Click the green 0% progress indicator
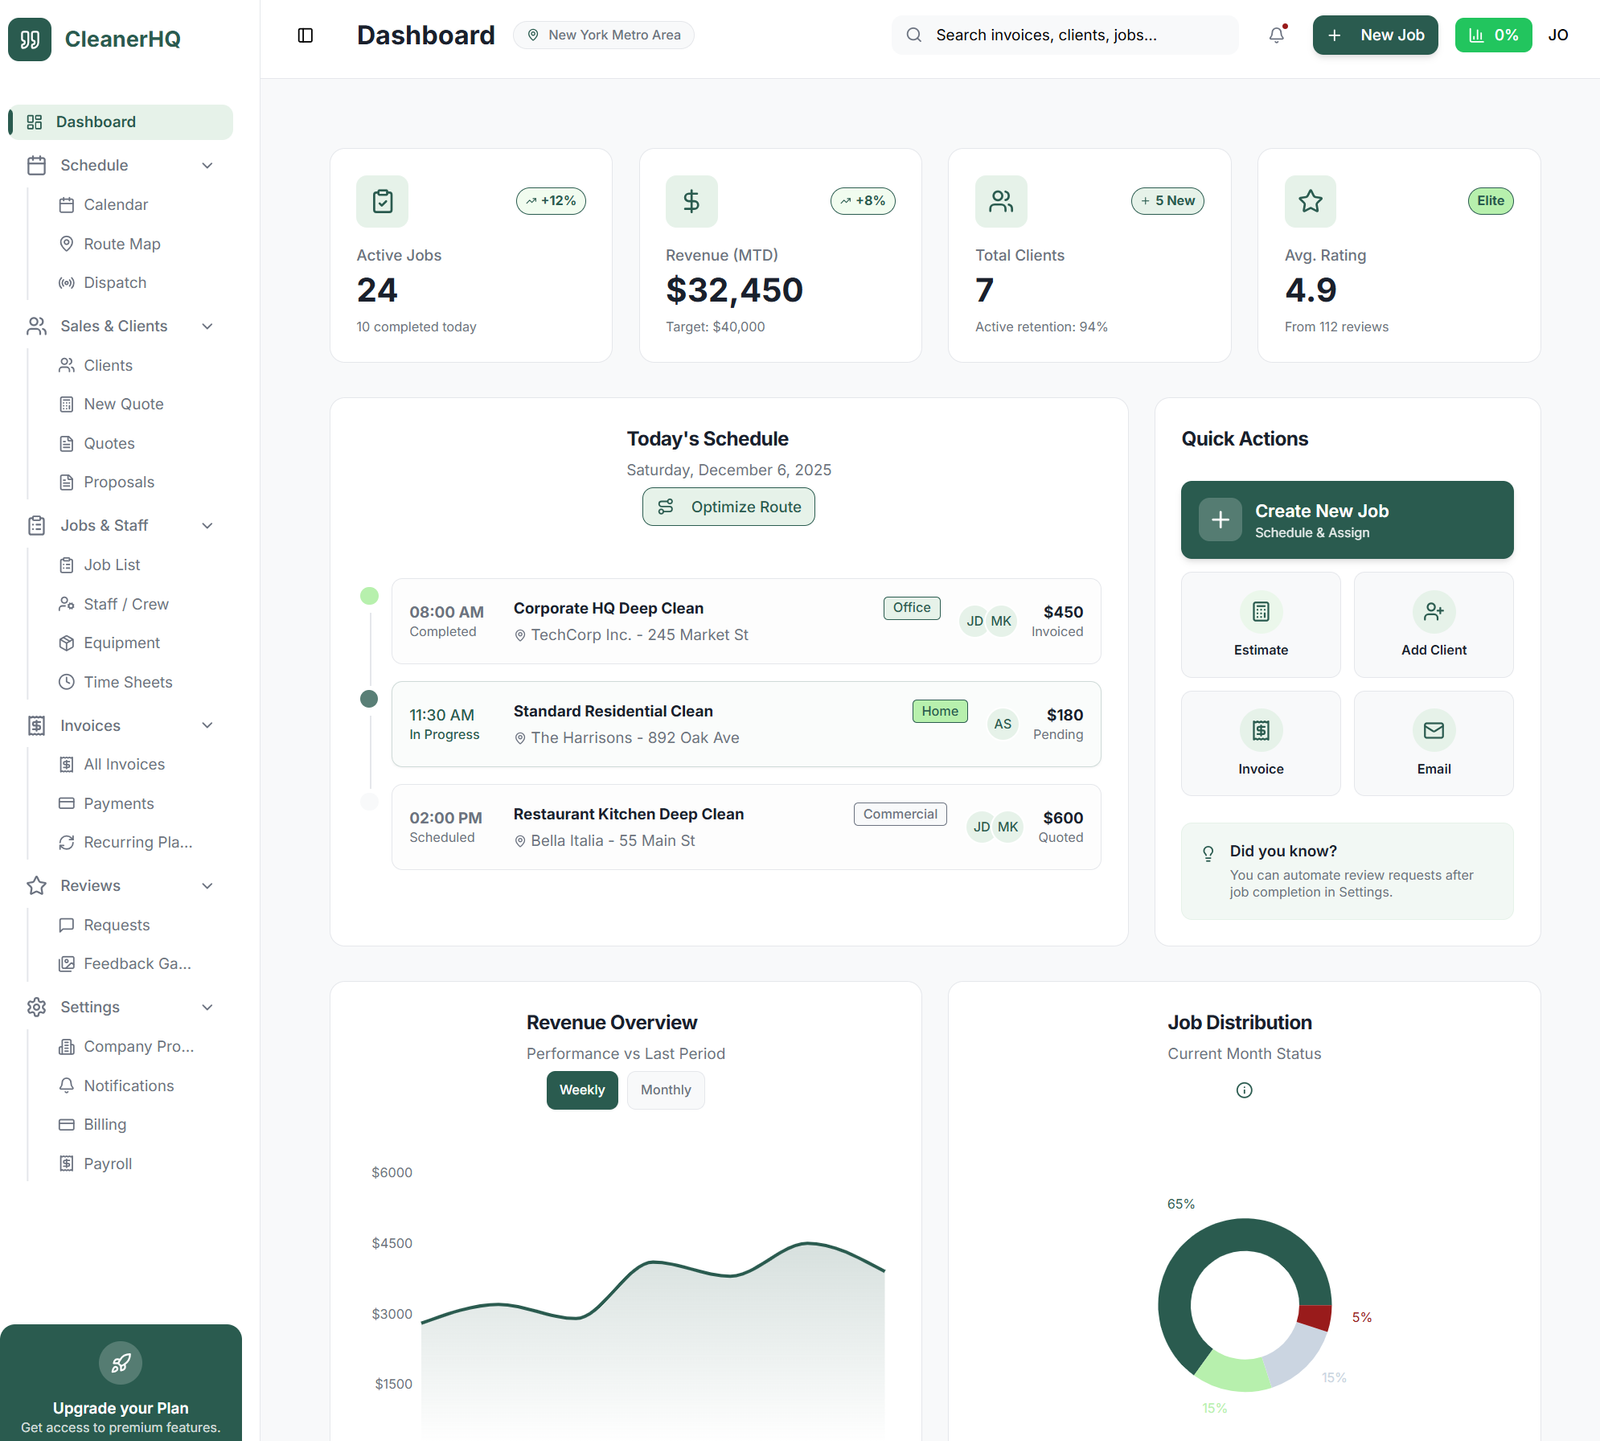This screenshot has width=1600, height=1441. point(1493,35)
